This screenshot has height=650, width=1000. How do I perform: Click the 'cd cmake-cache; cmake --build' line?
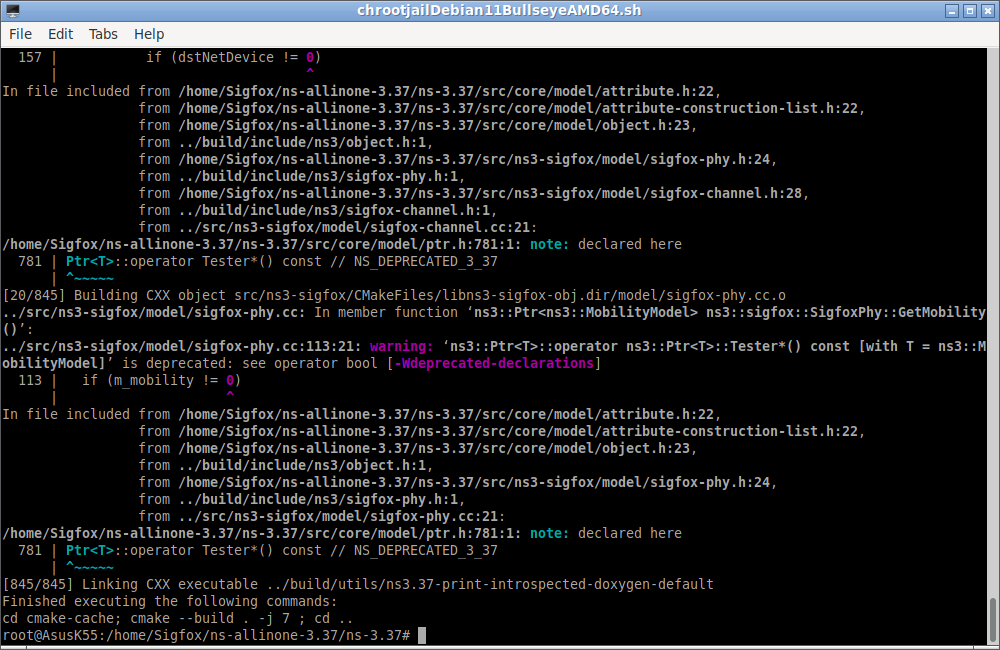178,619
